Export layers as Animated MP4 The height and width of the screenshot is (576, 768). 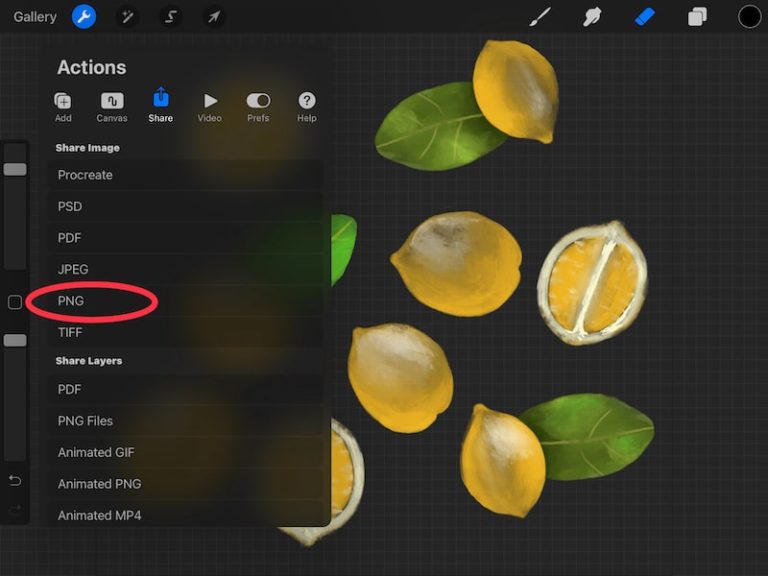[x=185, y=515]
